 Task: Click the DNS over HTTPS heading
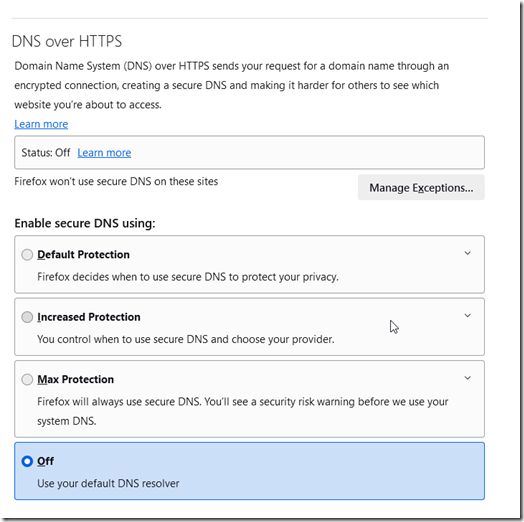(x=67, y=41)
